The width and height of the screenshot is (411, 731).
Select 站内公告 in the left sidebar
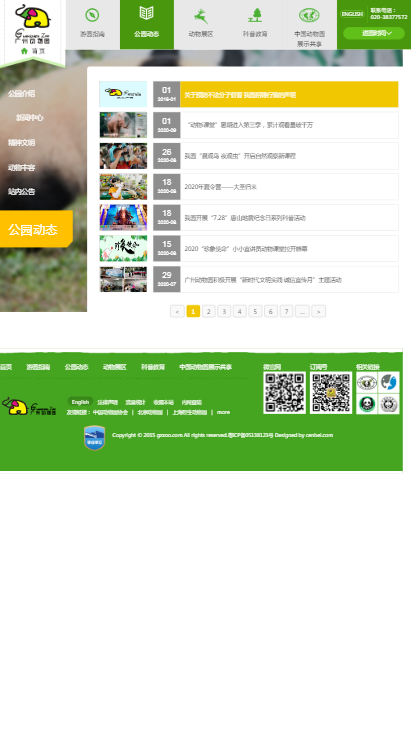[x=21, y=192]
